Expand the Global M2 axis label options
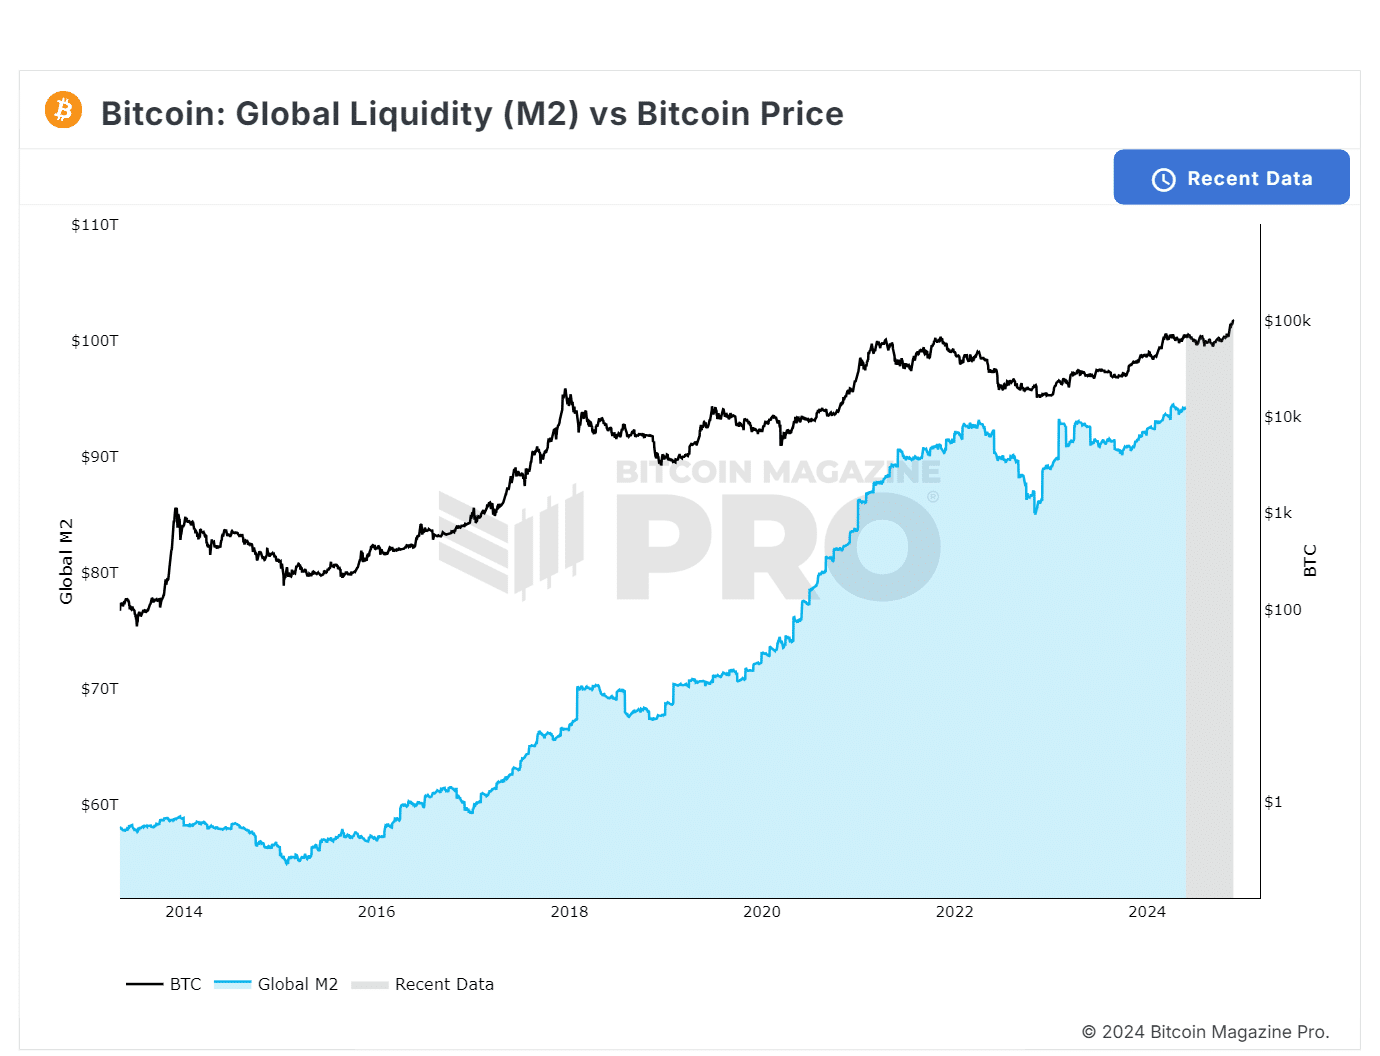 tap(67, 558)
